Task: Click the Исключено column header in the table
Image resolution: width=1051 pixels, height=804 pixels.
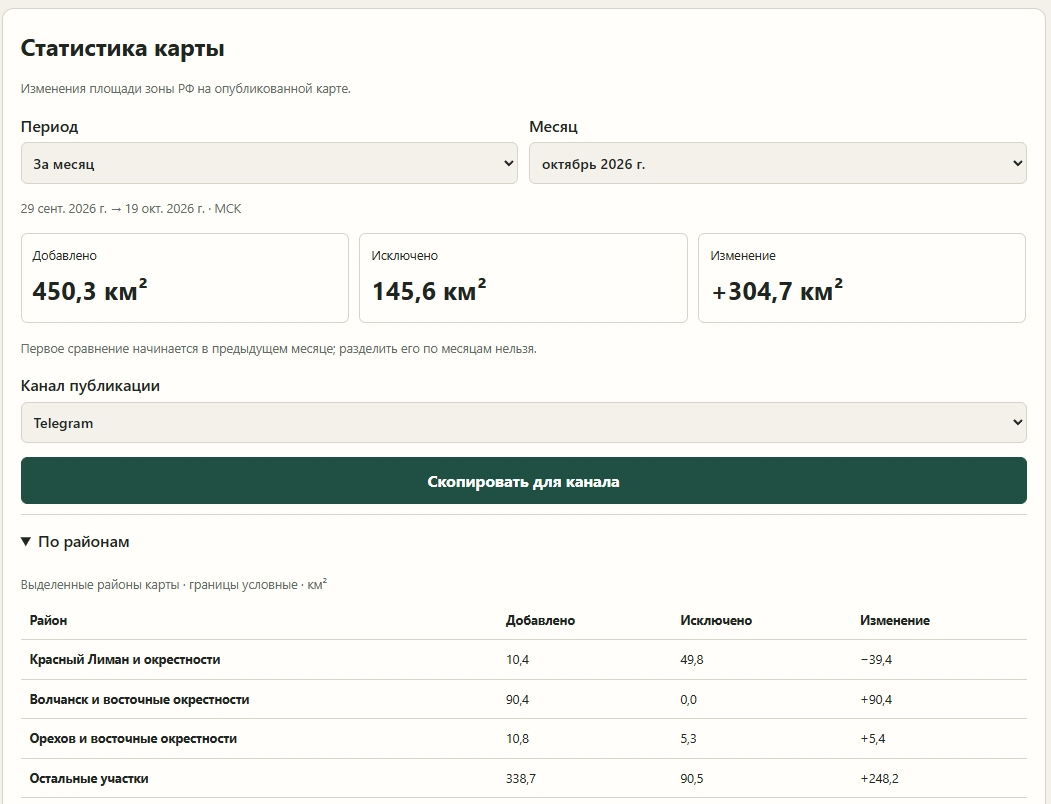Action: tap(716, 620)
